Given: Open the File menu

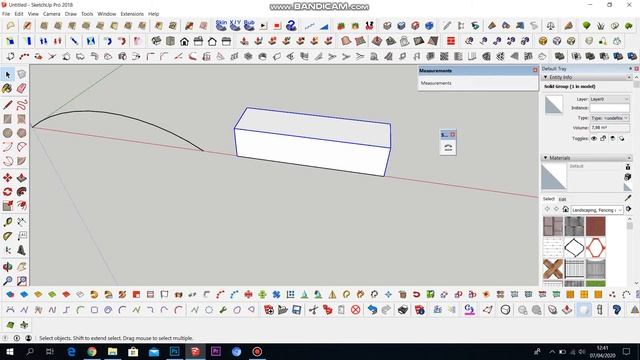Looking at the screenshot, I should pos(6,14).
